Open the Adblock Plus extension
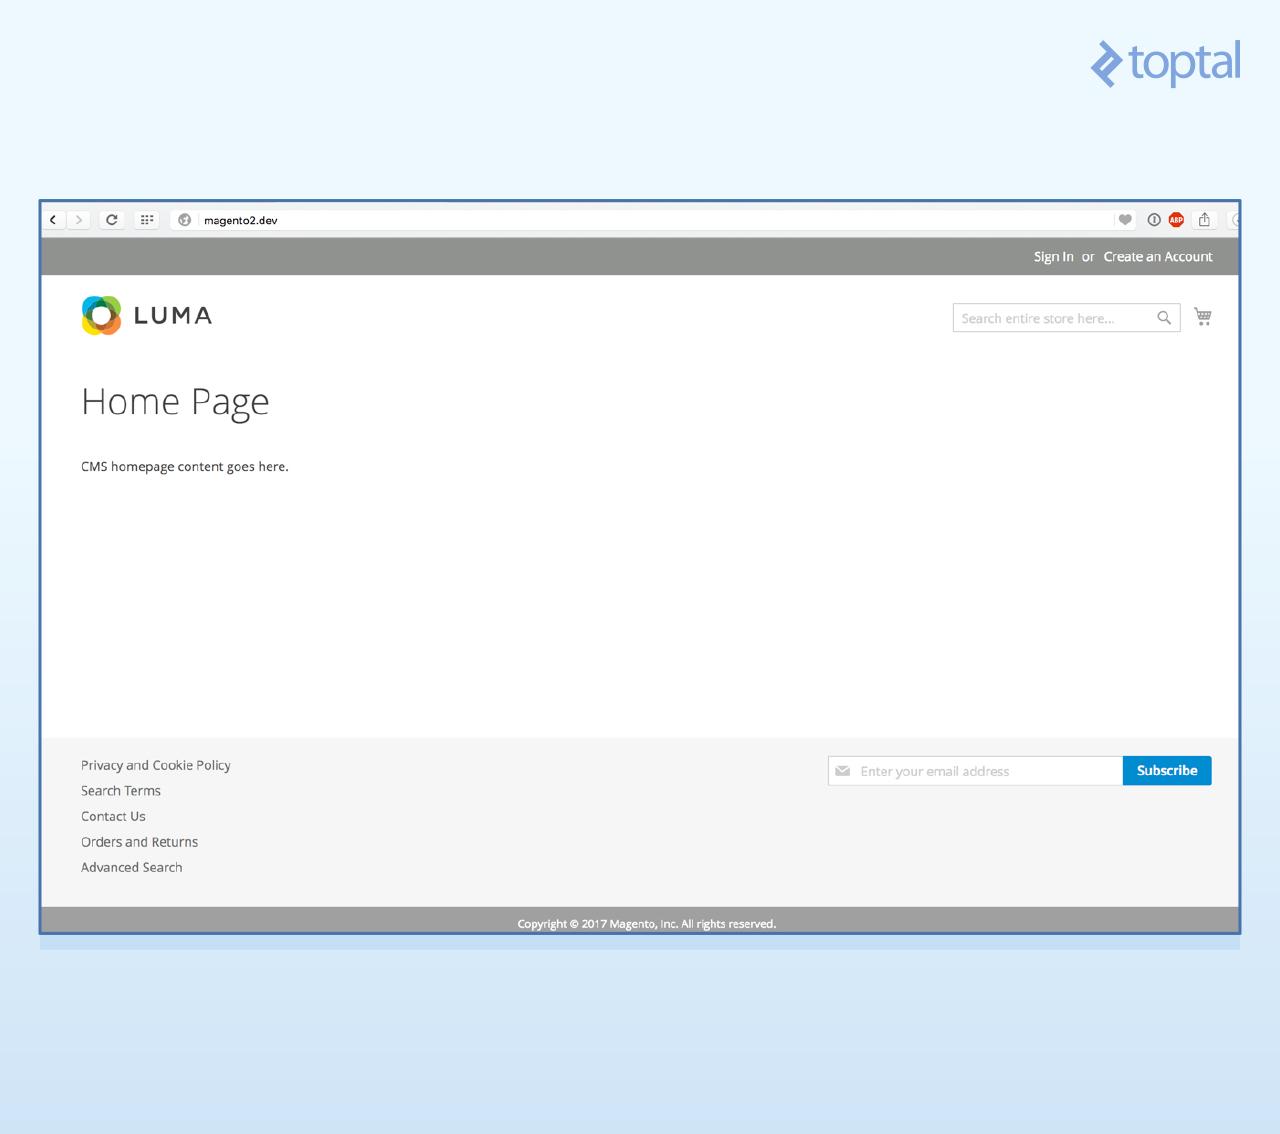Screen dimensions: 1280x1134 1176,219
